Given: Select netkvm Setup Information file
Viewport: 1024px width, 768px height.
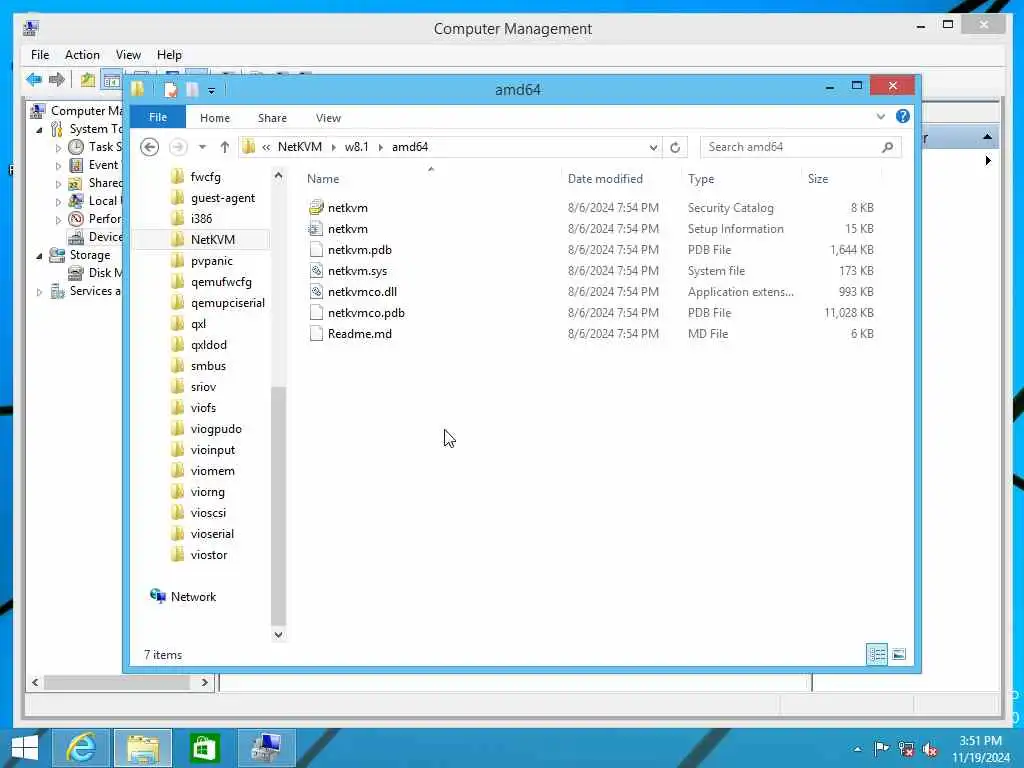Looking at the screenshot, I should (347, 229).
